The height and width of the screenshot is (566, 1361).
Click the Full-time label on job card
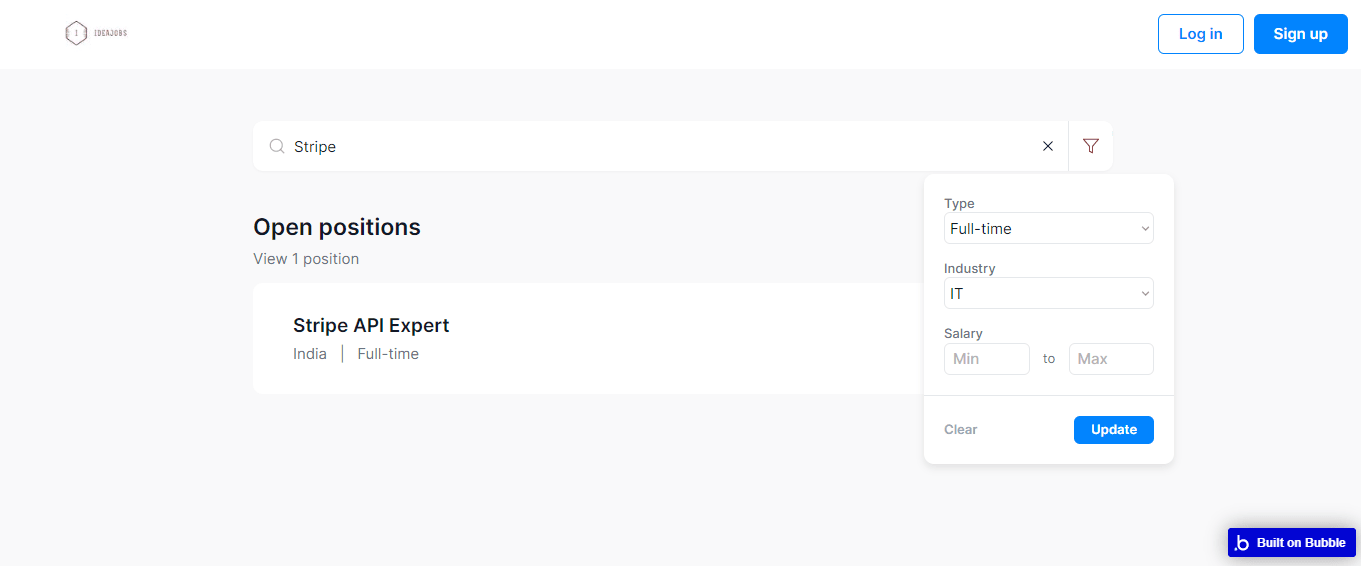(x=388, y=354)
